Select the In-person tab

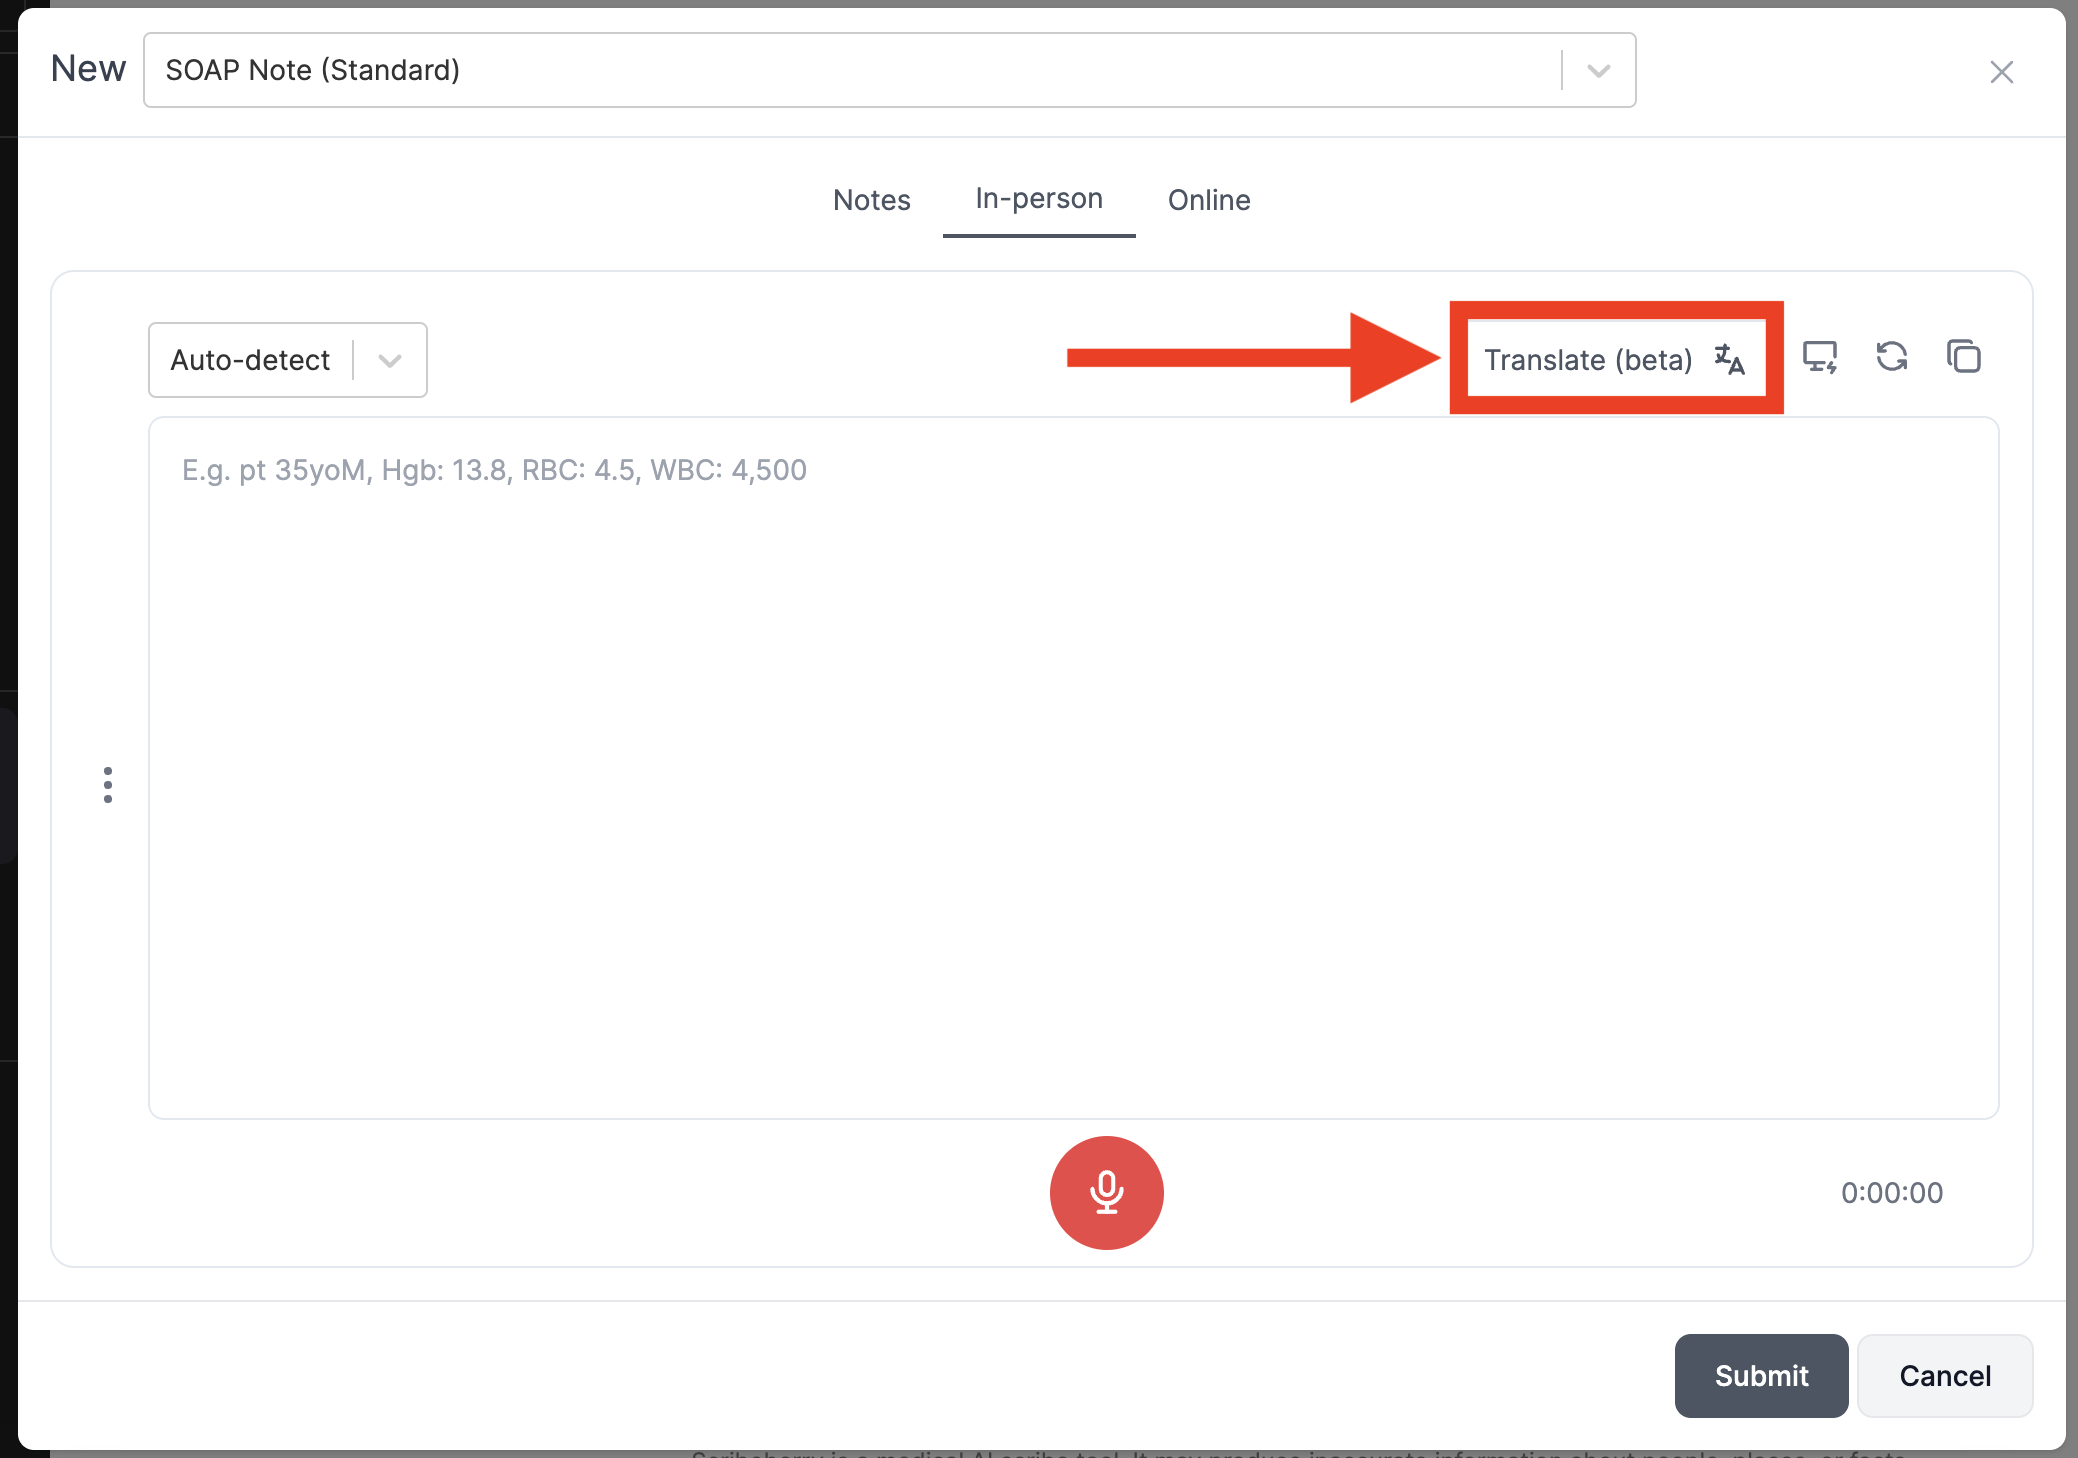click(x=1038, y=199)
